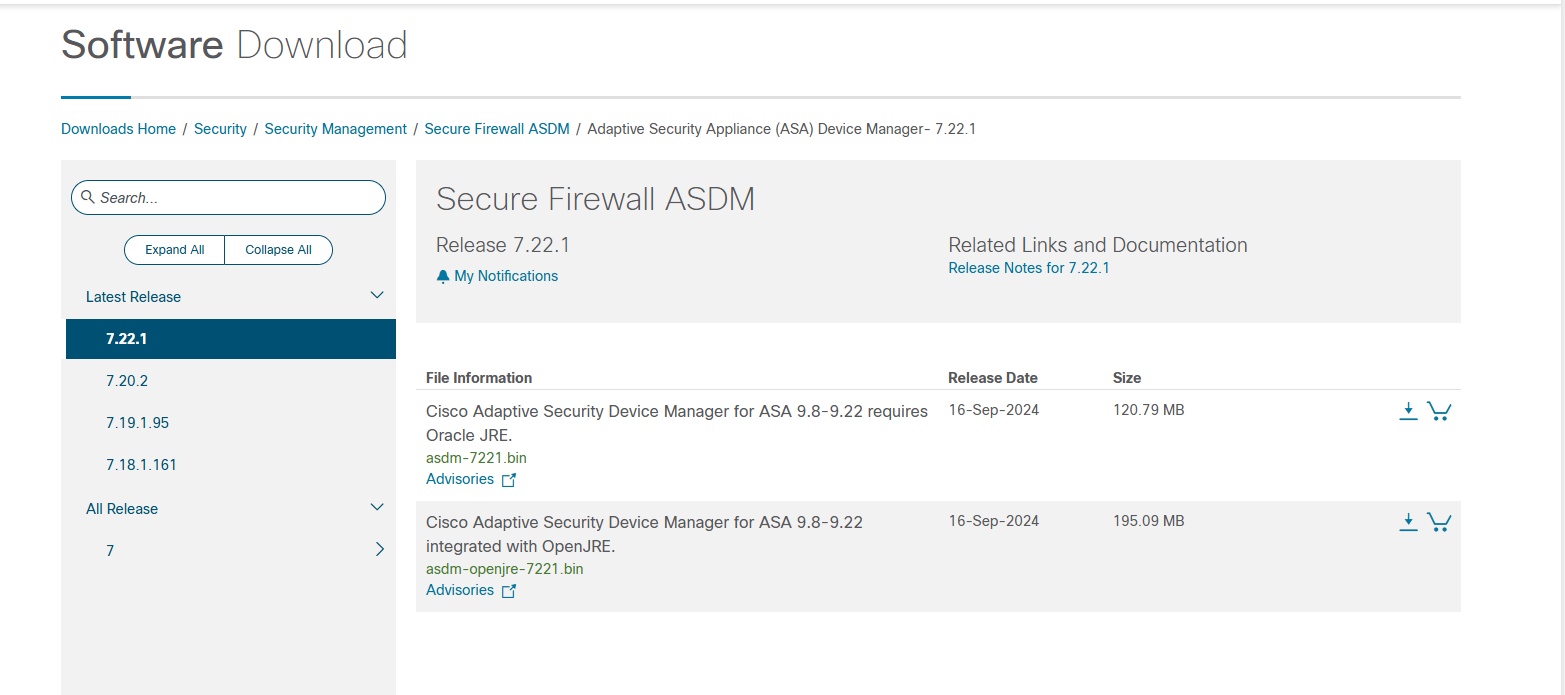The height and width of the screenshot is (695, 1565).
Task: Collapse the All Release section chevron
Action: (377, 508)
